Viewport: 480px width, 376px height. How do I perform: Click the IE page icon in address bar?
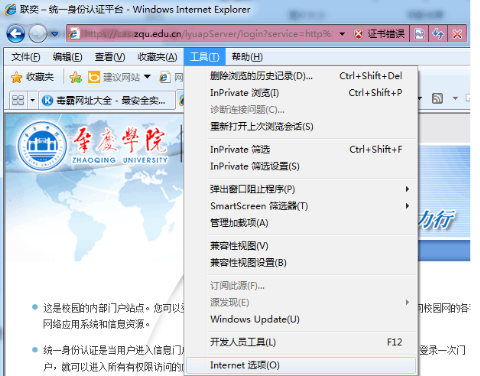coord(74,34)
